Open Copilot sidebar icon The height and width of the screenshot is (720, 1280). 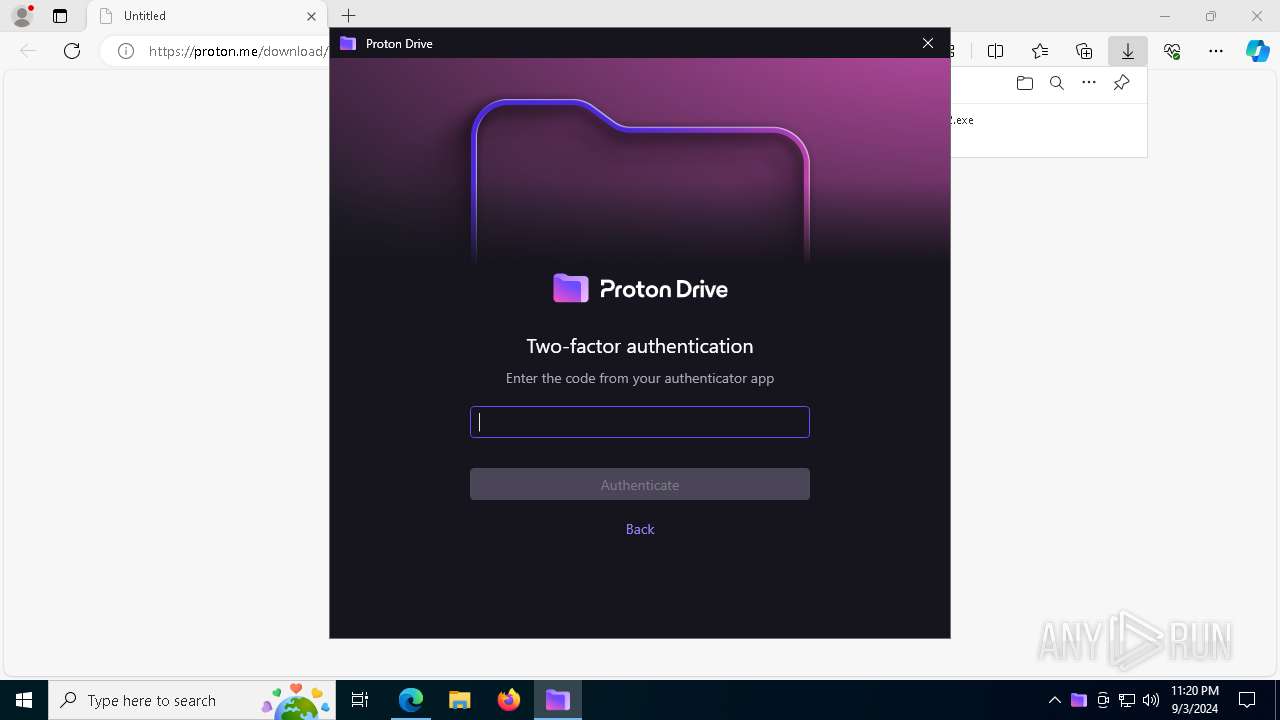tap(1258, 51)
